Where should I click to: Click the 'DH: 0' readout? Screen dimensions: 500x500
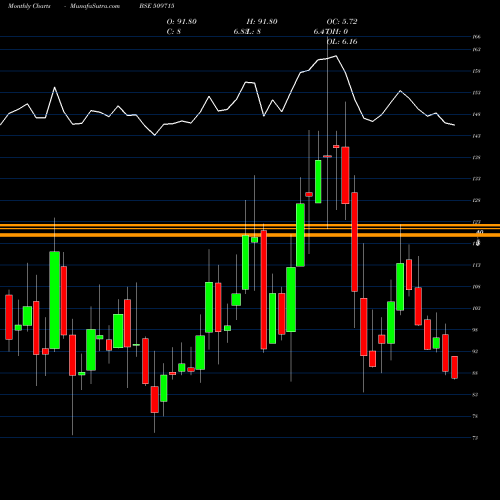pos(336,32)
